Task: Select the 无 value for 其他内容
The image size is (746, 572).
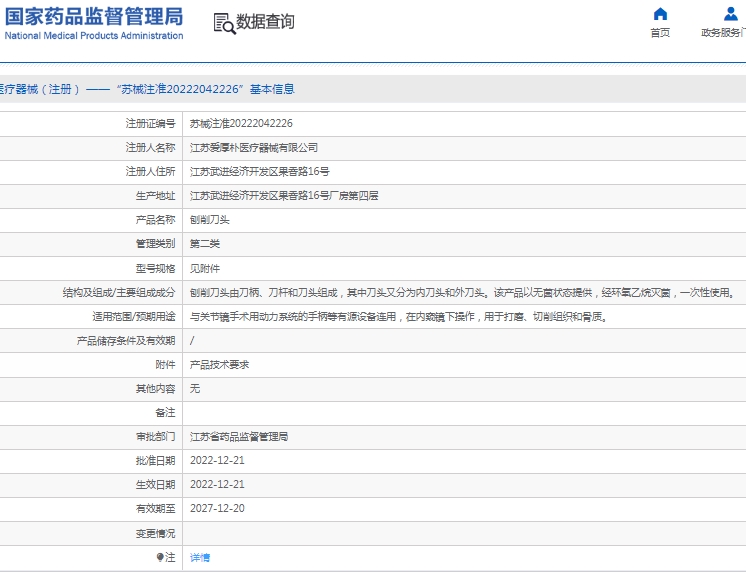Action: [x=195, y=388]
